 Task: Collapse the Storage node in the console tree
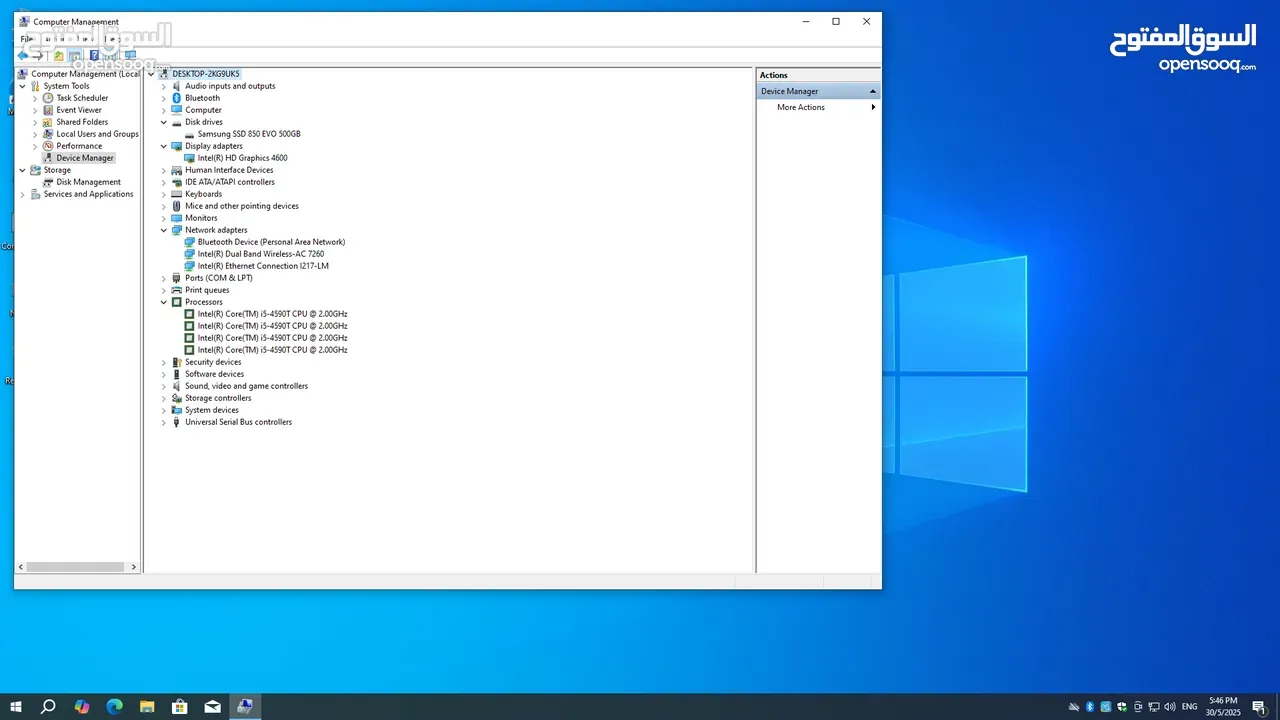pos(22,170)
